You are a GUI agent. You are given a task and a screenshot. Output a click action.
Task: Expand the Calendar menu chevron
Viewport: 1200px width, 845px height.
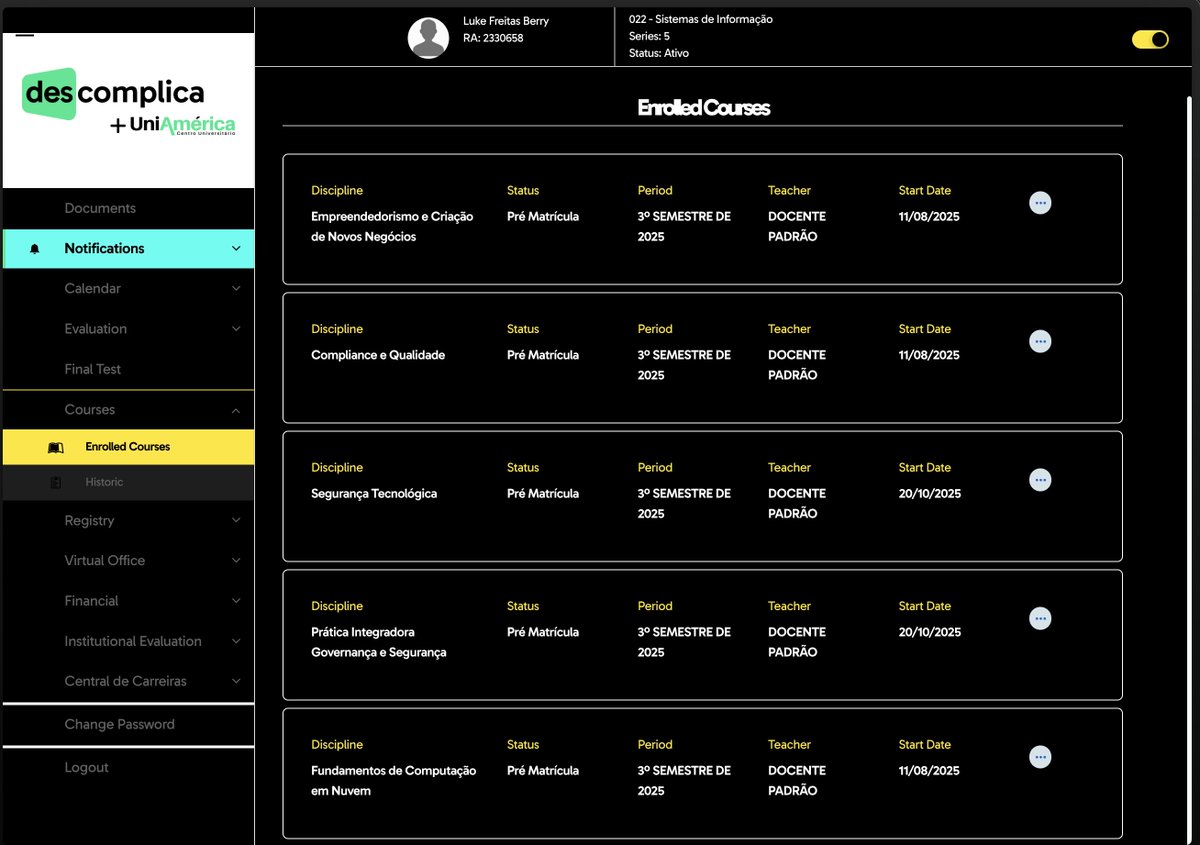[x=236, y=289]
